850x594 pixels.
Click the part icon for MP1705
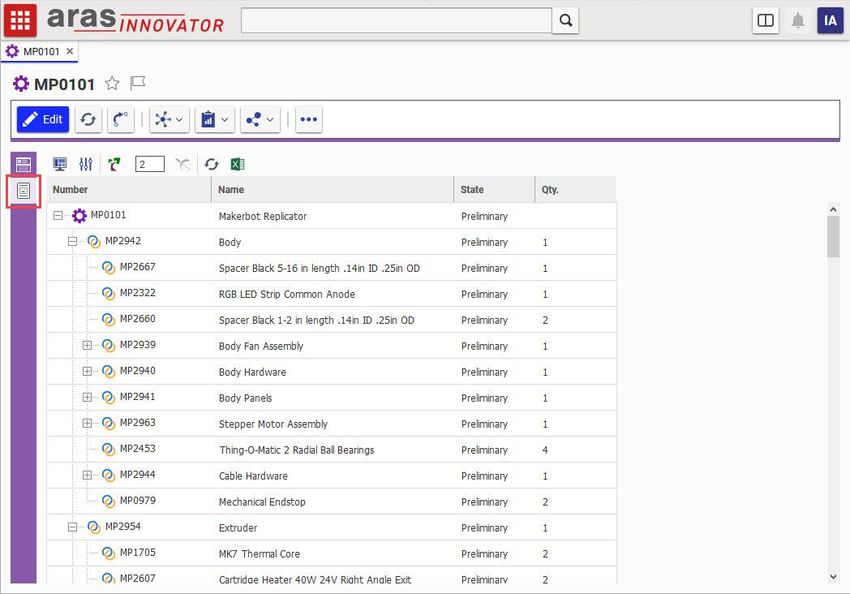pos(108,553)
